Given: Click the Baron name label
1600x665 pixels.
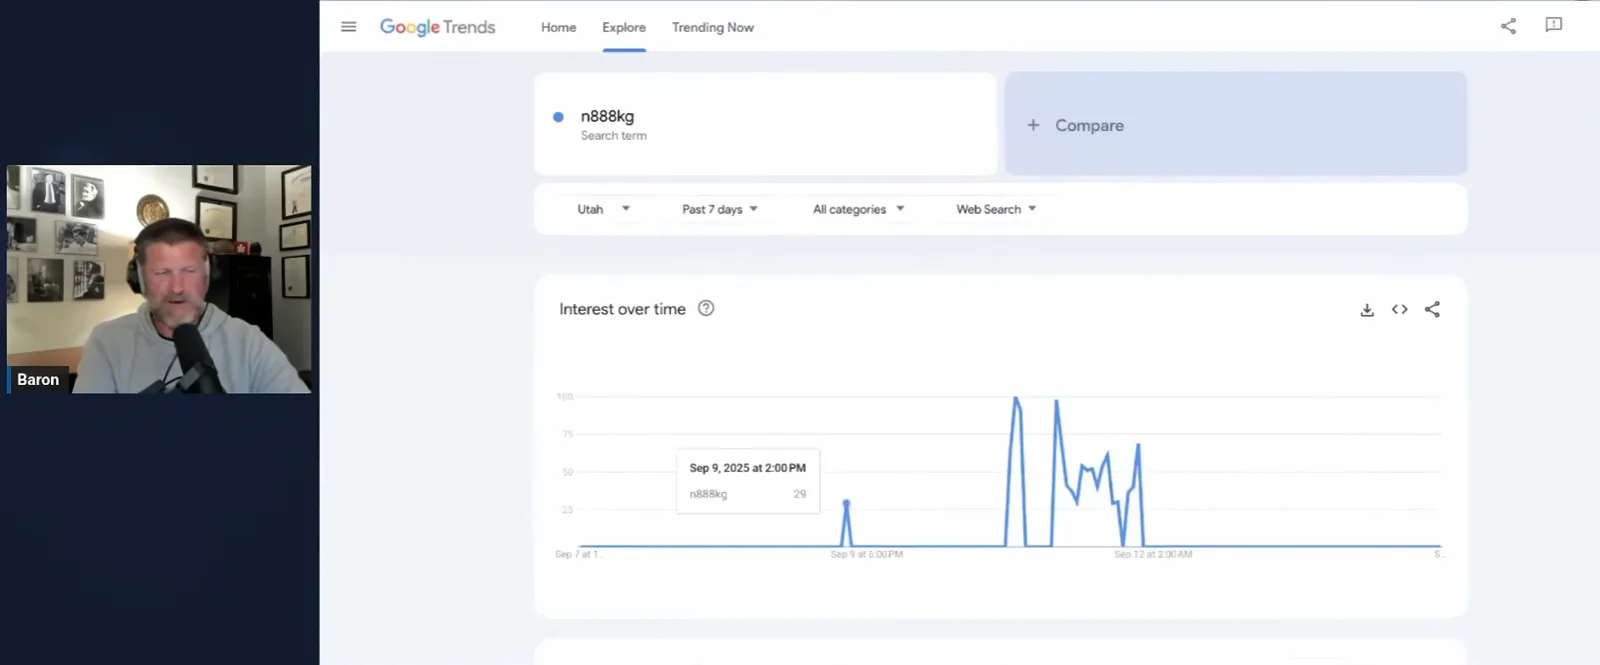Looking at the screenshot, I should pos(38,380).
